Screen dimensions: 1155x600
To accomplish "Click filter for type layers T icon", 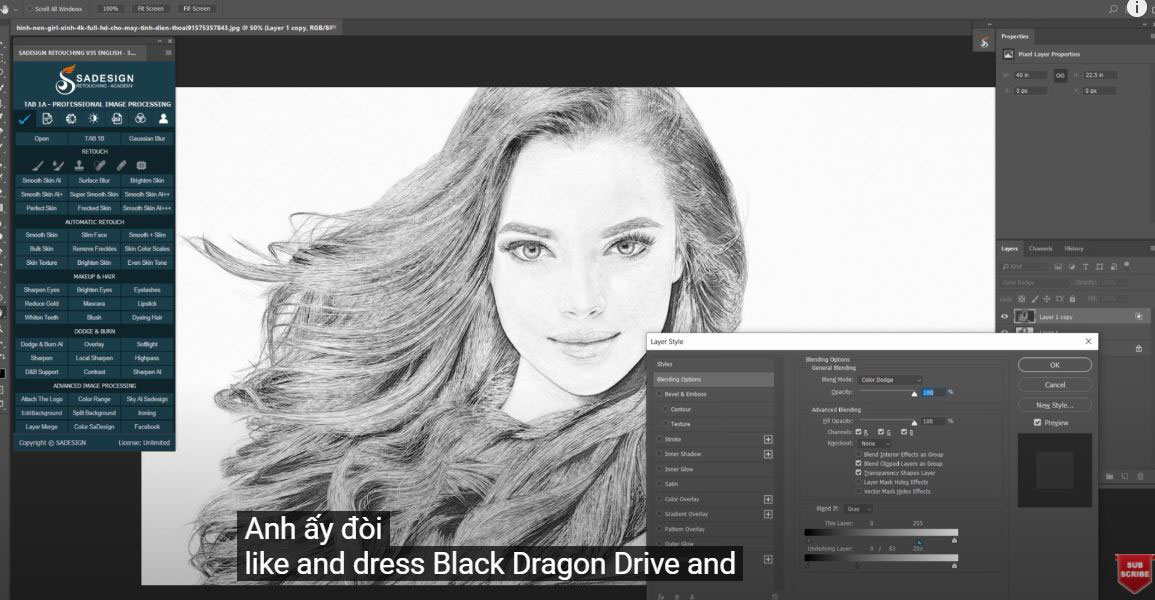I will coord(1086,267).
